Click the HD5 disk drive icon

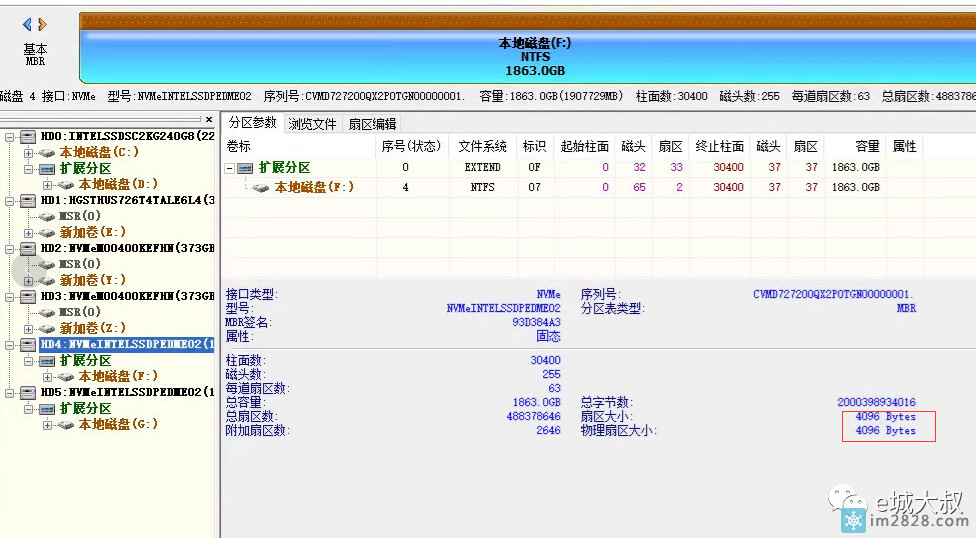coord(28,392)
